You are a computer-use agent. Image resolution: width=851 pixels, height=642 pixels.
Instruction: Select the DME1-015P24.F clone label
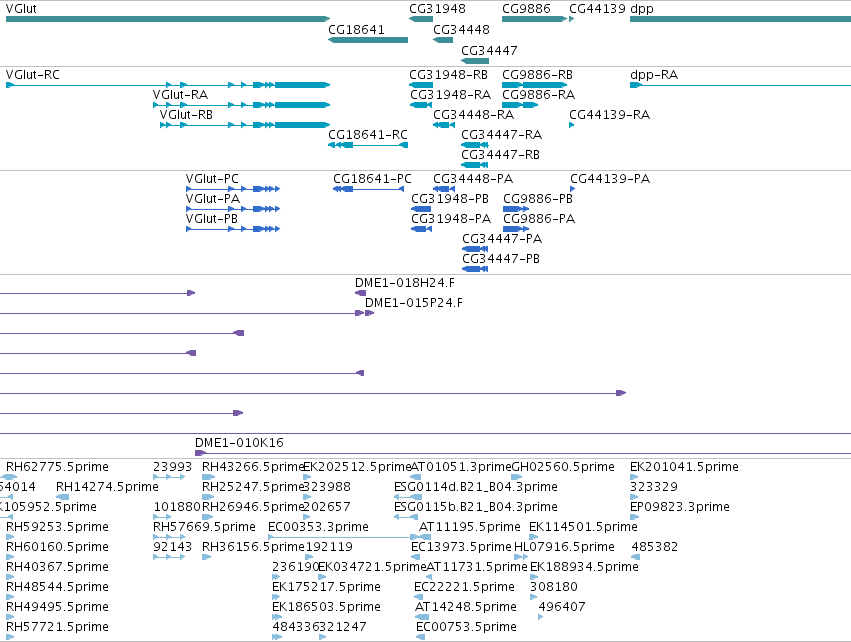(x=414, y=303)
